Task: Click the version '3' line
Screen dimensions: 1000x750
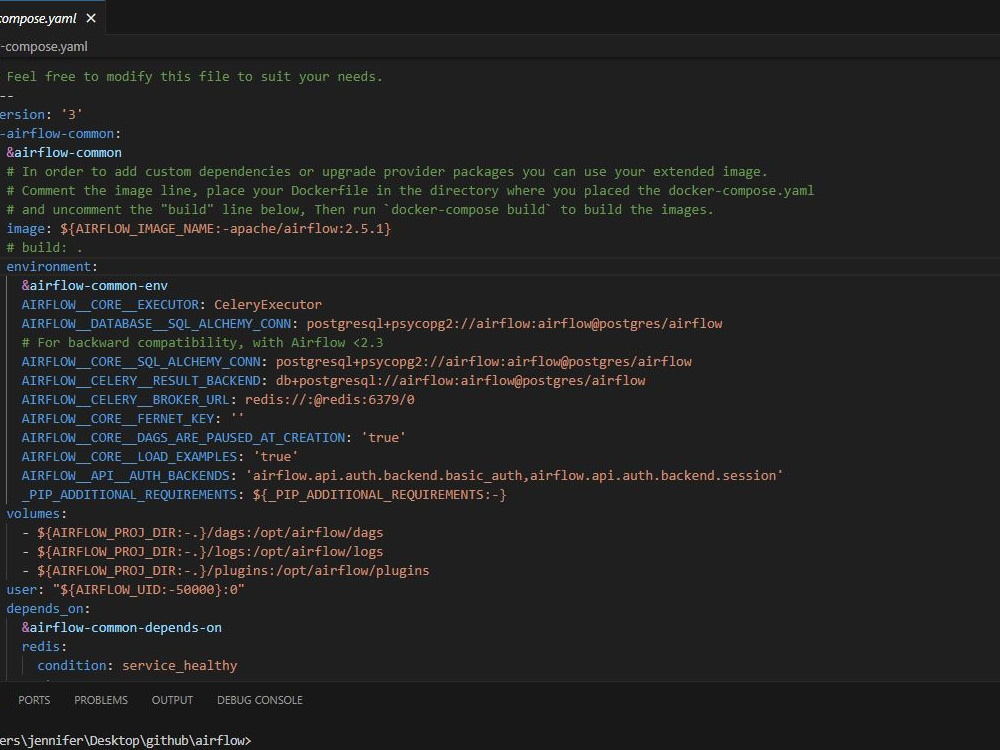Action: [x=41, y=114]
